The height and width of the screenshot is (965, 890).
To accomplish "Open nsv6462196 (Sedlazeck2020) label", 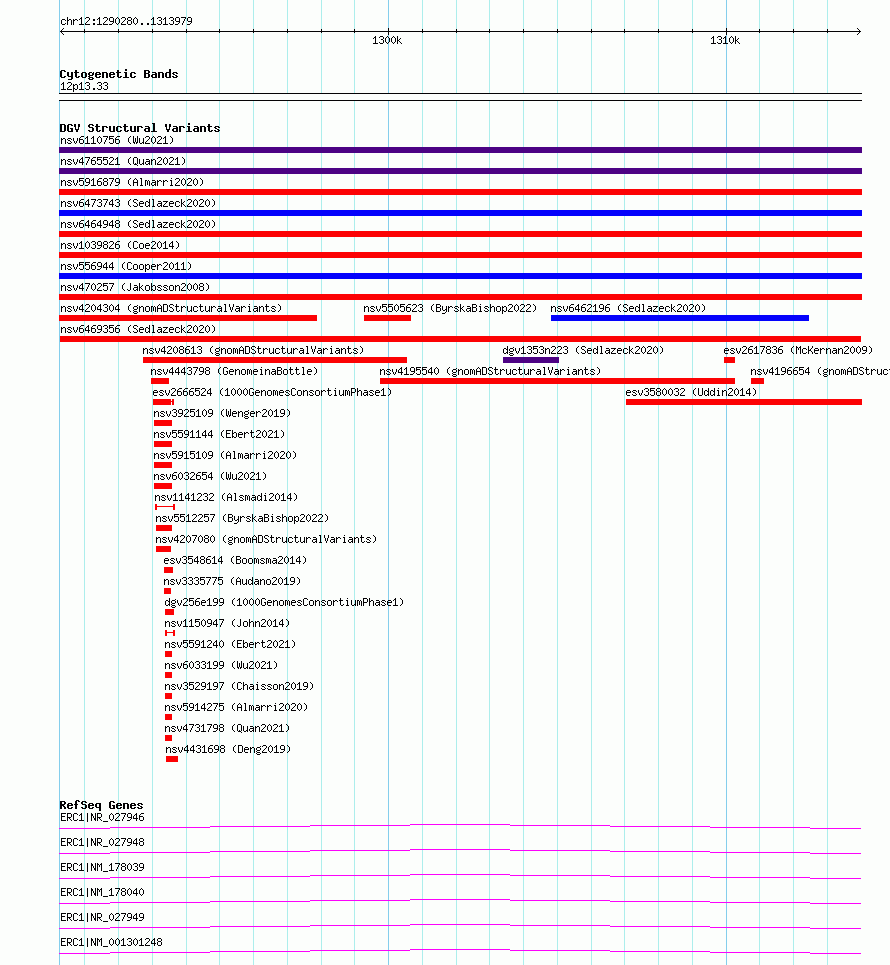I will [628, 308].
